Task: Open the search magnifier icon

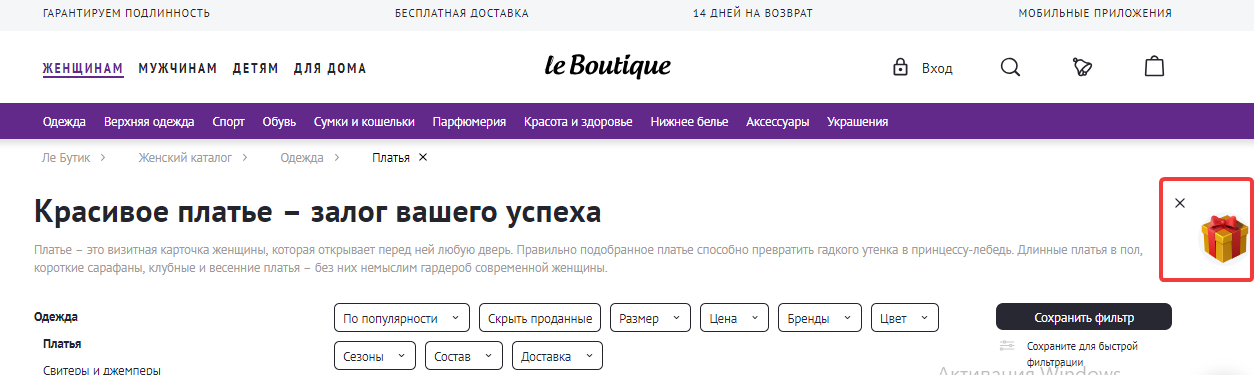Action: pyautogui.click(x=1010, y=67)
